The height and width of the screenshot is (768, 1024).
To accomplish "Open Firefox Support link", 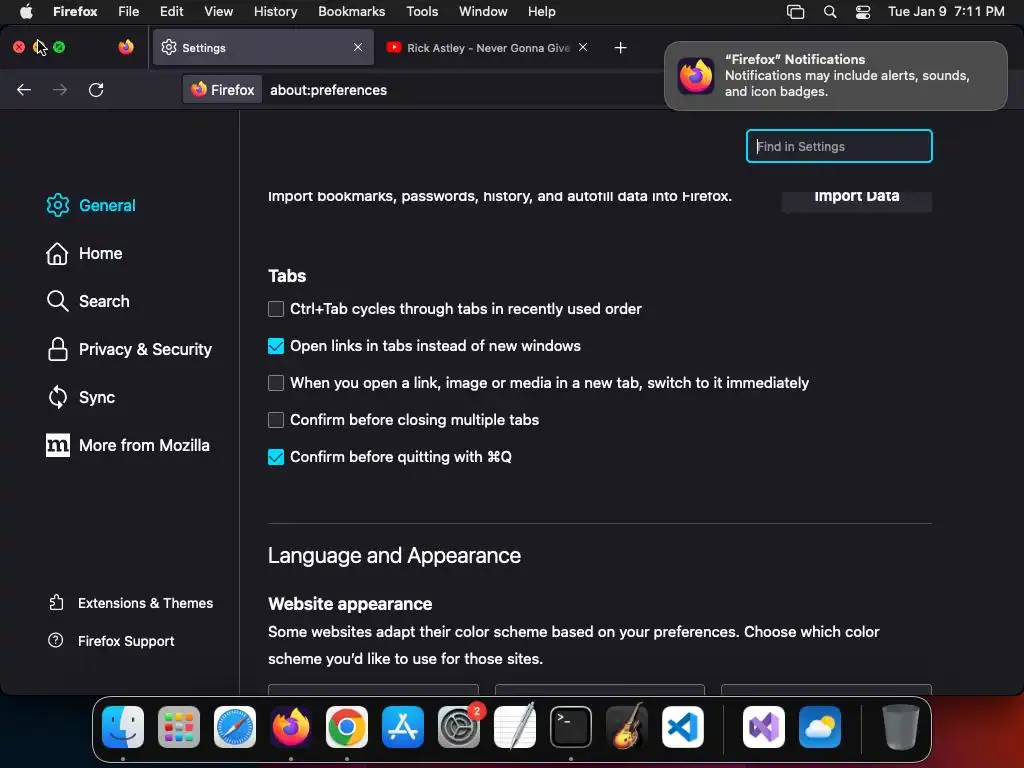I will [111, 641].
